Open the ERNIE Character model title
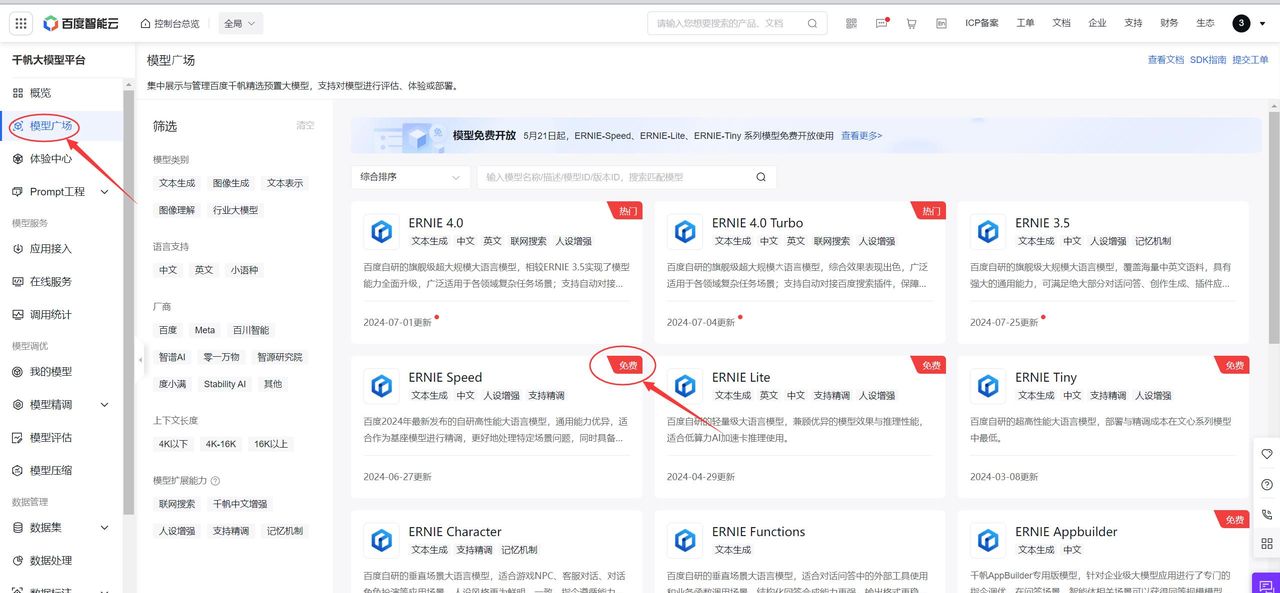Image resolution: width=1280 pixels, height=593 pixels. (455, 532)
